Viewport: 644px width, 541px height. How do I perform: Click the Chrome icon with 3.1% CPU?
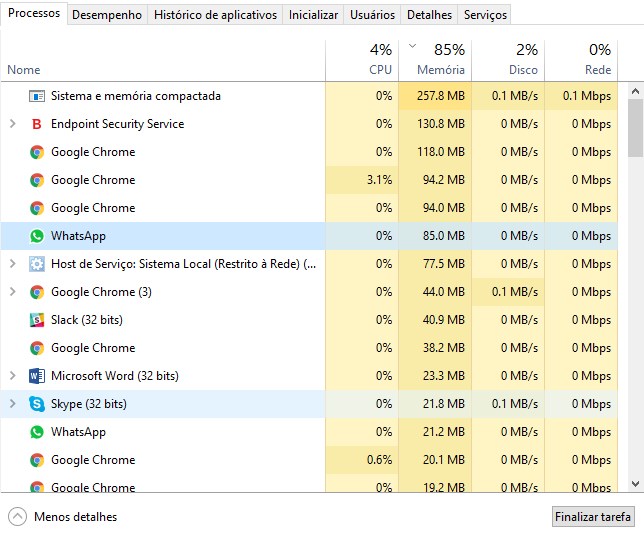(37, 180)
